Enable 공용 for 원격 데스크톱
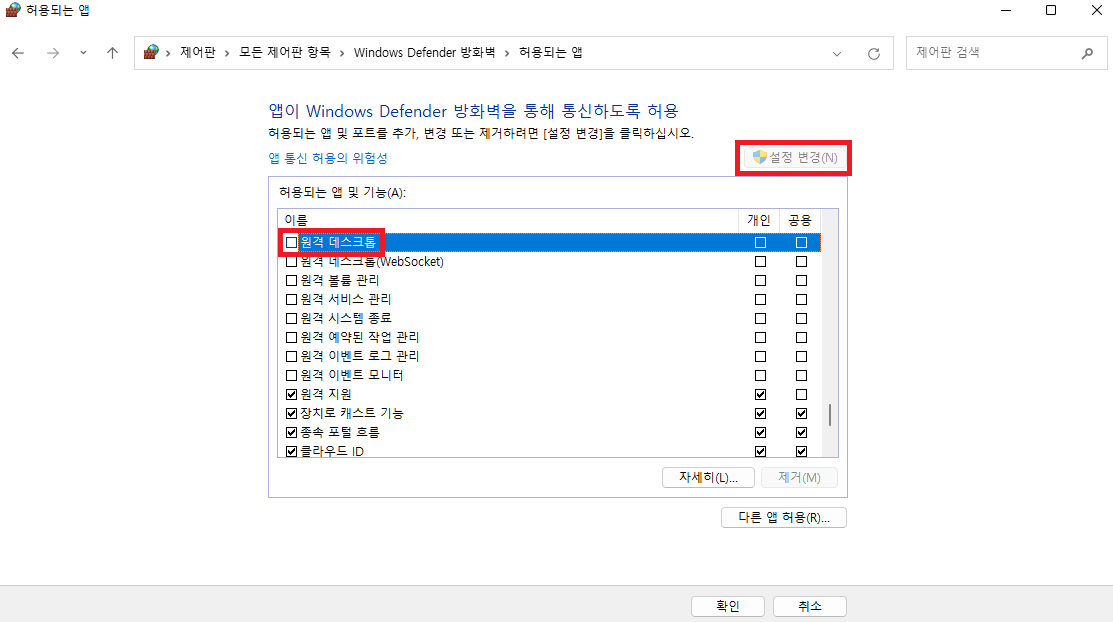The width and height of the screenshot is (1113, 622). click(x=801, y=243)
